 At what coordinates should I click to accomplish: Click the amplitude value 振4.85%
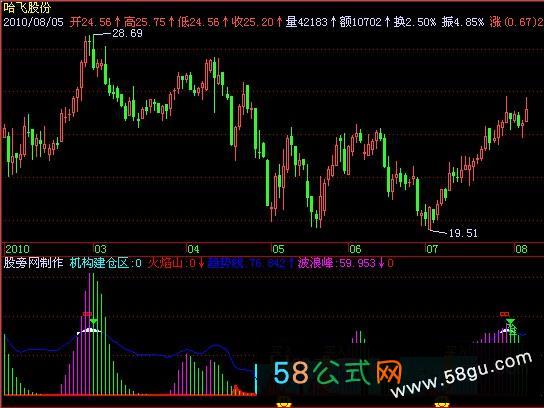463,22
